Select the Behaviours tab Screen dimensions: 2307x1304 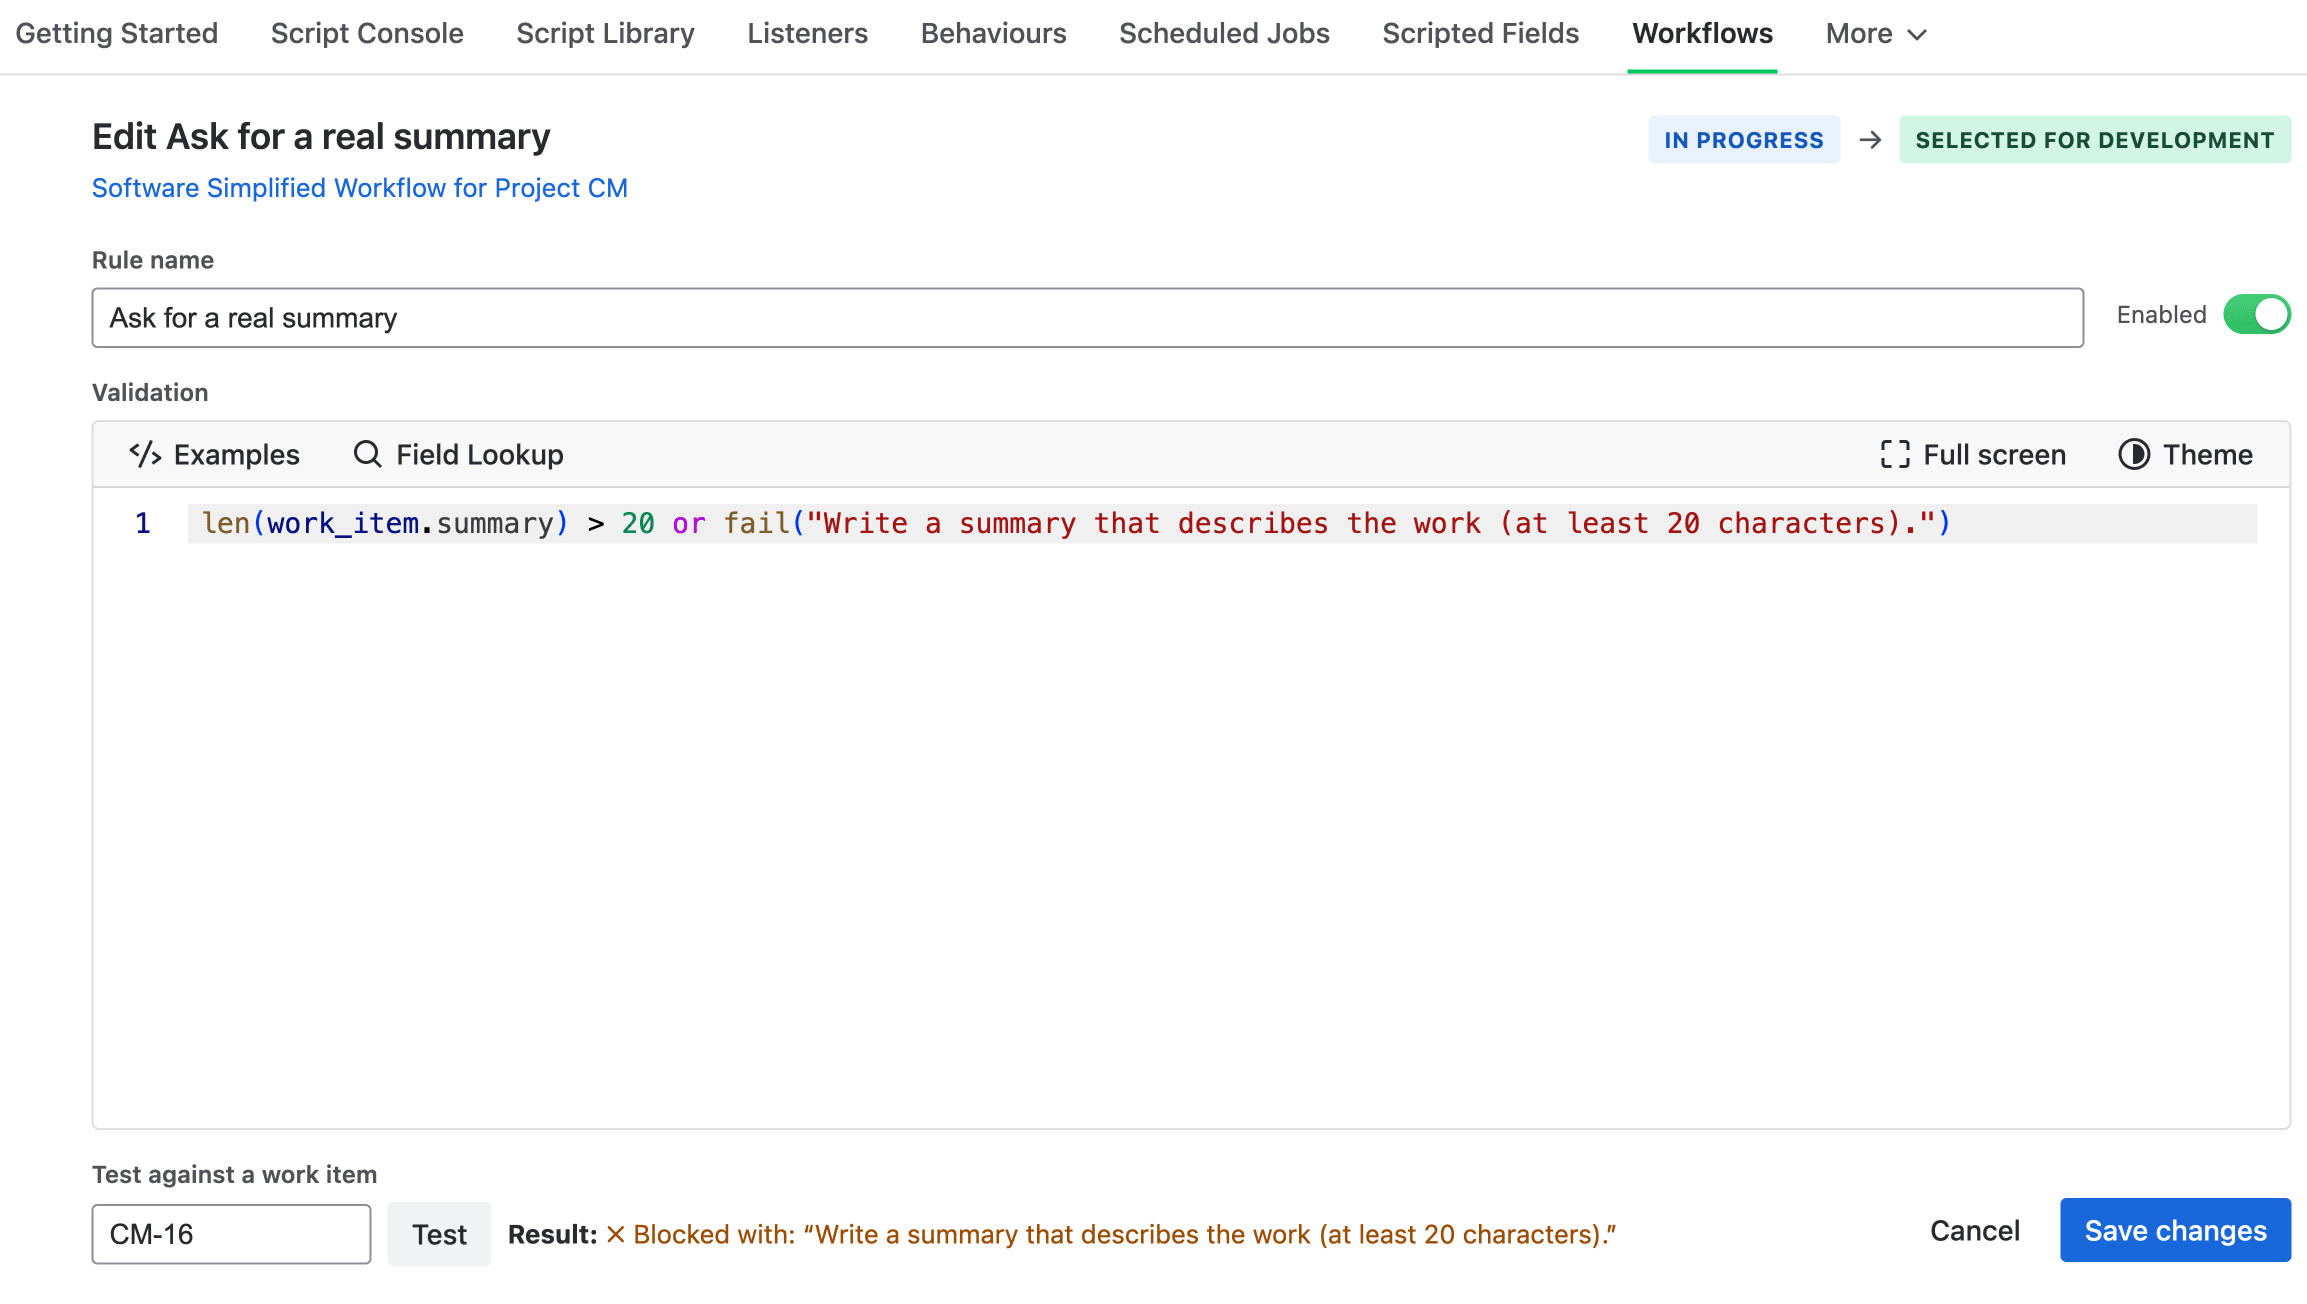point(993,34)
